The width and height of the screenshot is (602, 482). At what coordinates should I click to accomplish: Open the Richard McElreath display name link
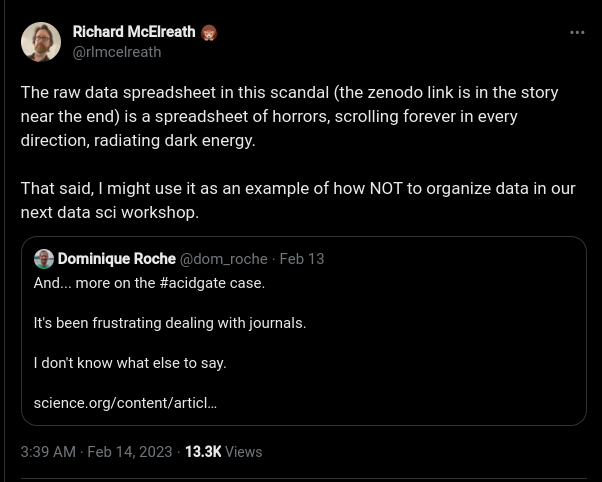coord(135,33)
